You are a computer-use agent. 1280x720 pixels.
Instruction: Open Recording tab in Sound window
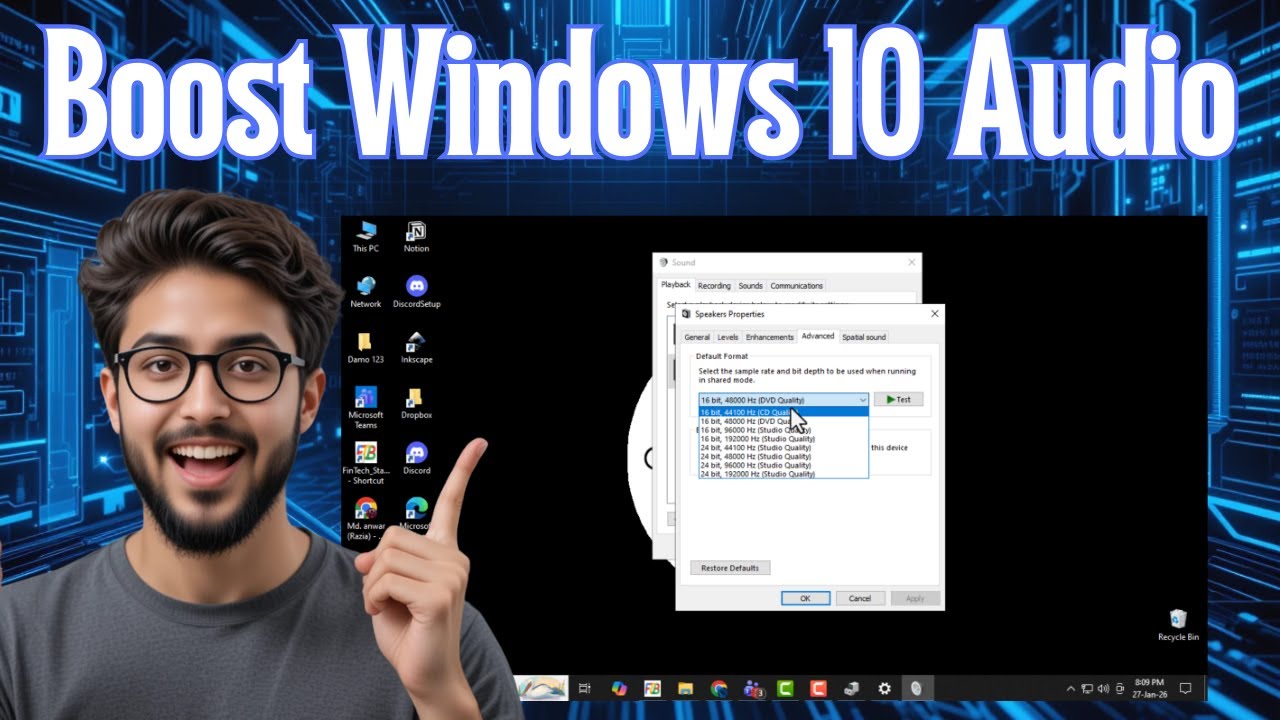click(714, 286)
